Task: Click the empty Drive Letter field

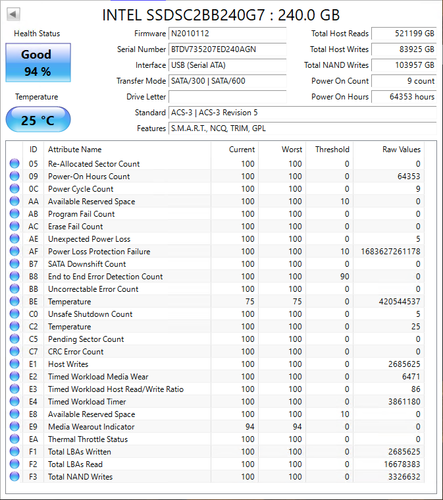Action: [227, 97]
